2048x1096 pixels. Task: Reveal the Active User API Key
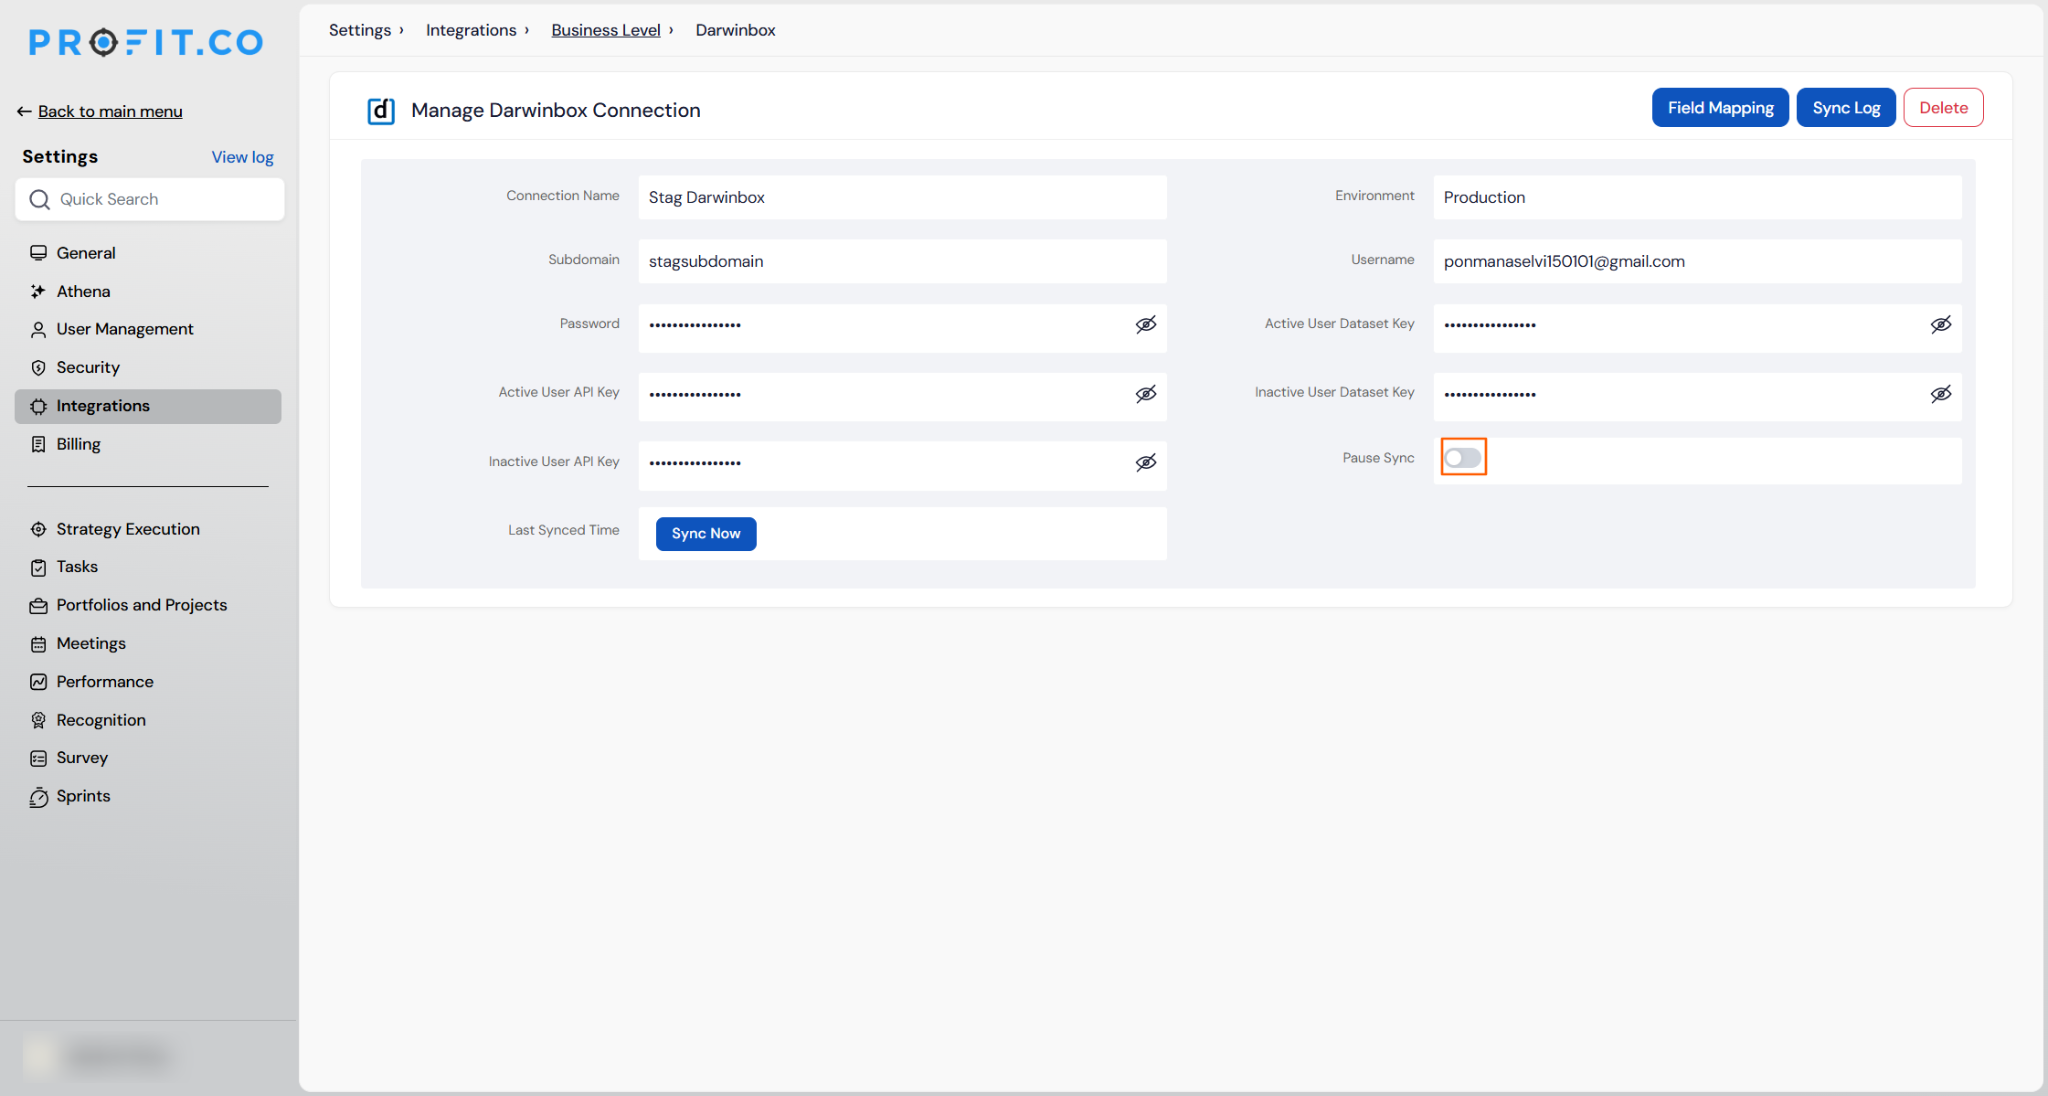pyautogui.click(x=1146, y=394)
